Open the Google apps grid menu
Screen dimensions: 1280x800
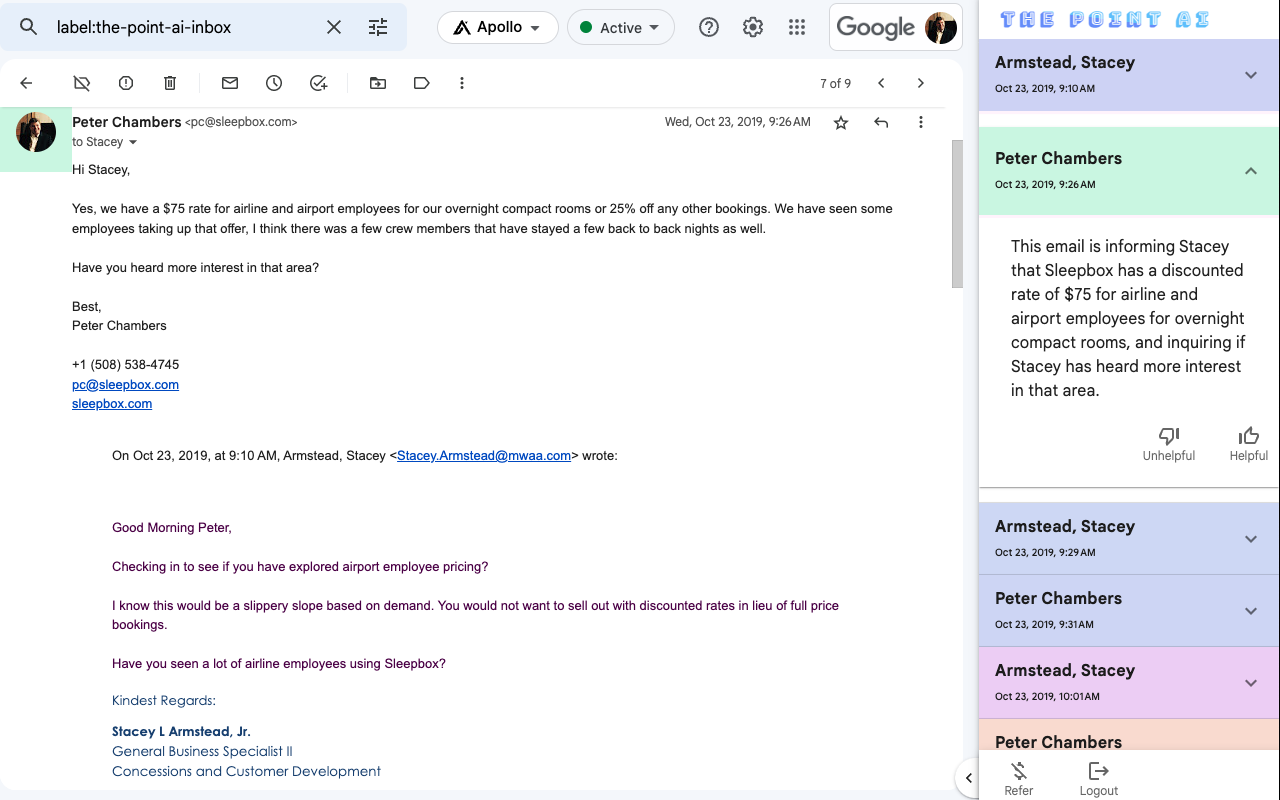point(797,28)
